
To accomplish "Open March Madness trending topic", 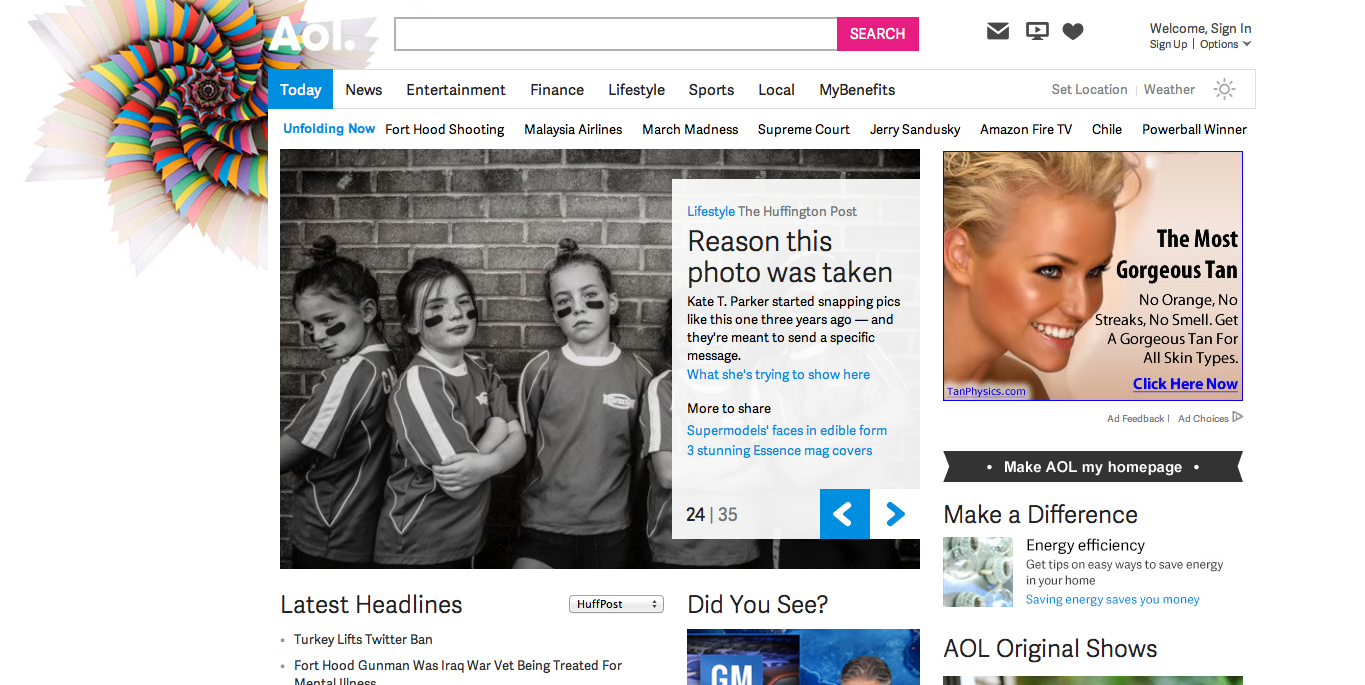I will [690, 129].
